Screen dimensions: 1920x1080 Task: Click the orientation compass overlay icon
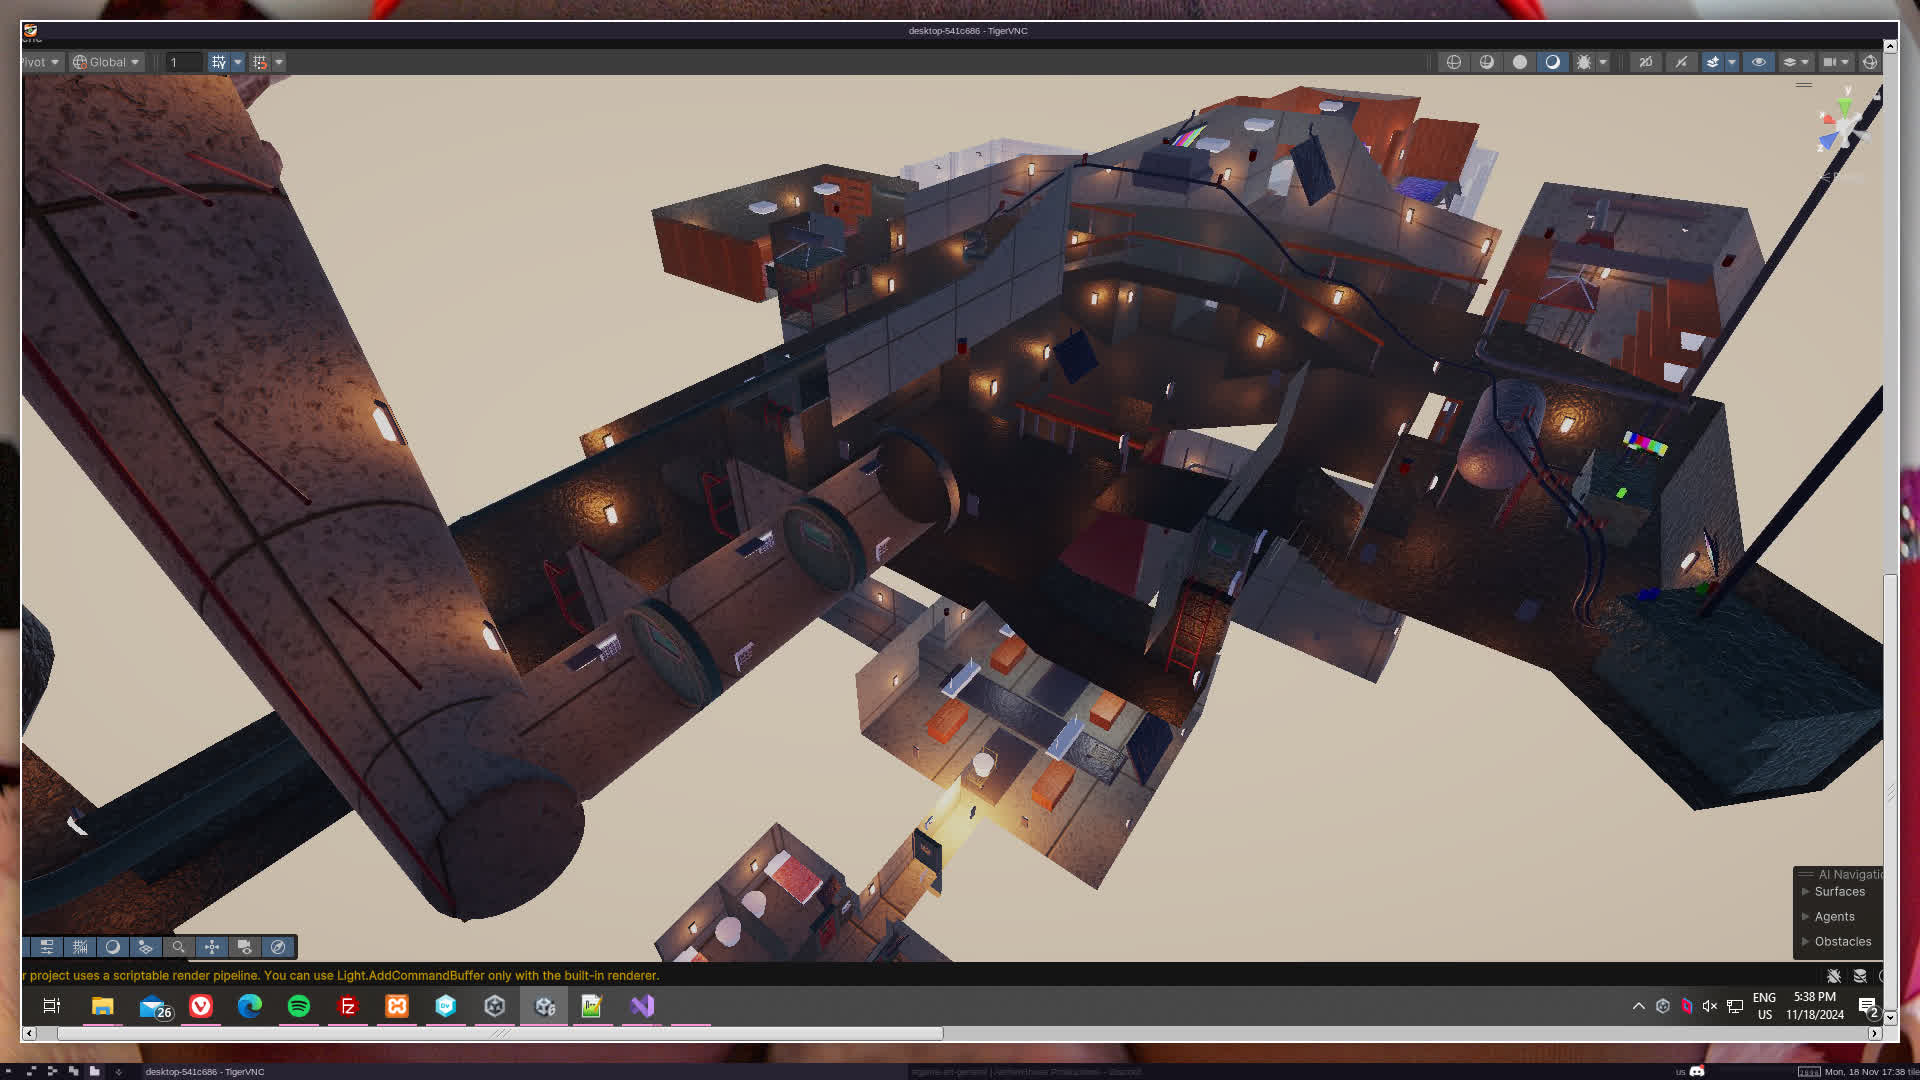(x=278, y=947)
